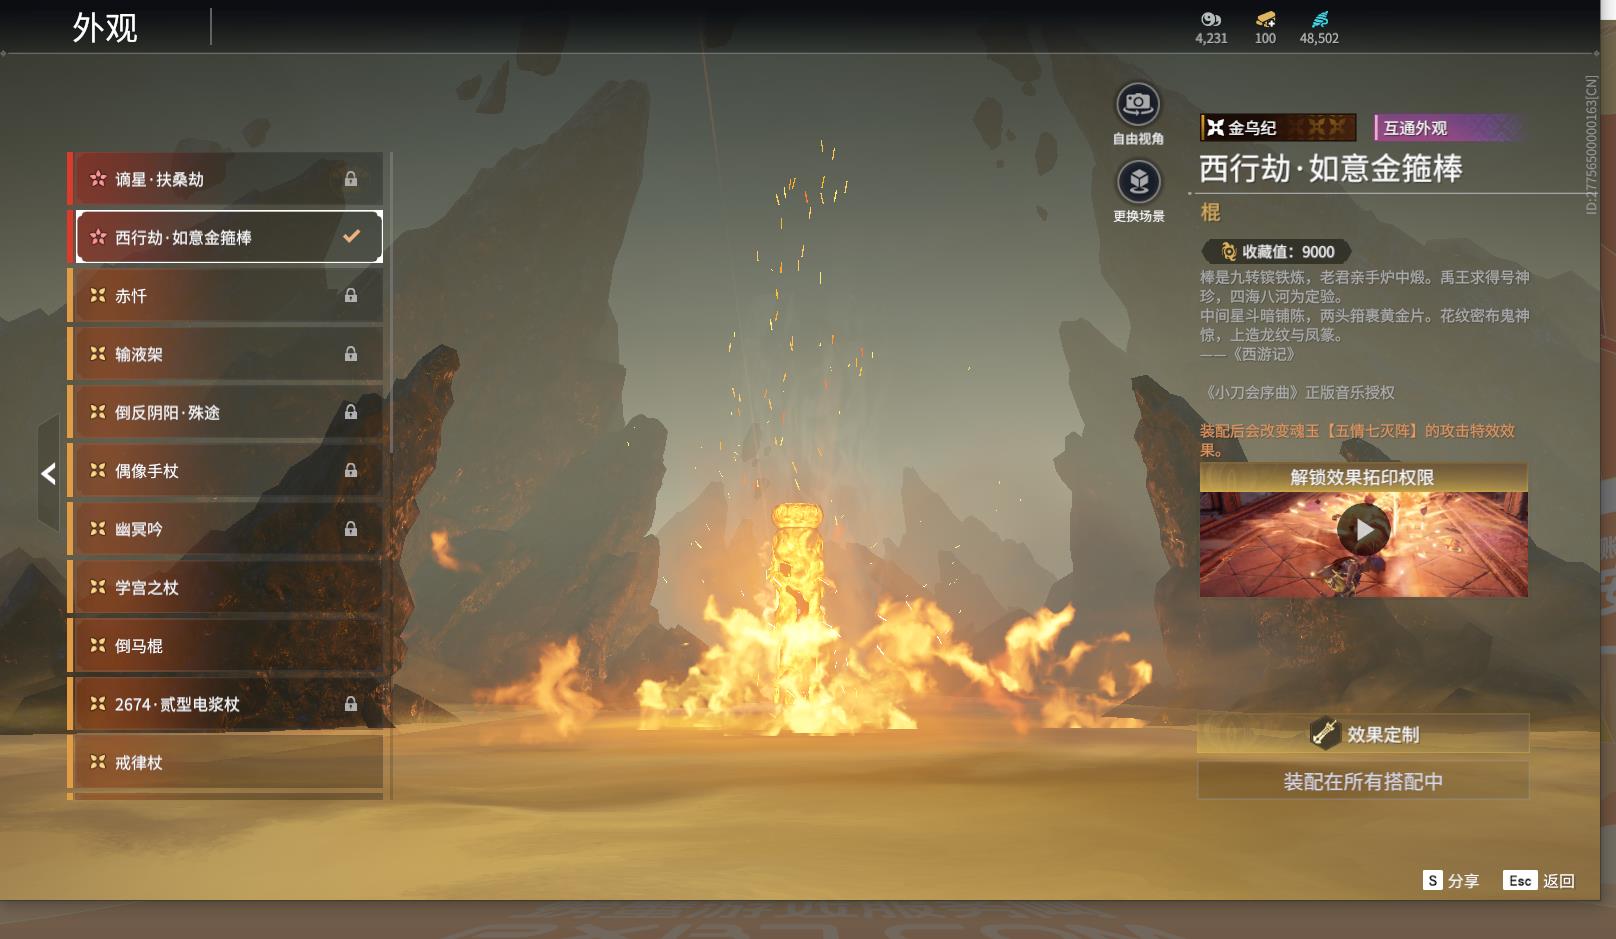This screenshot has height=939, width=1616.
Task: Click the free camera view icon
Action: pos(1137,104)
